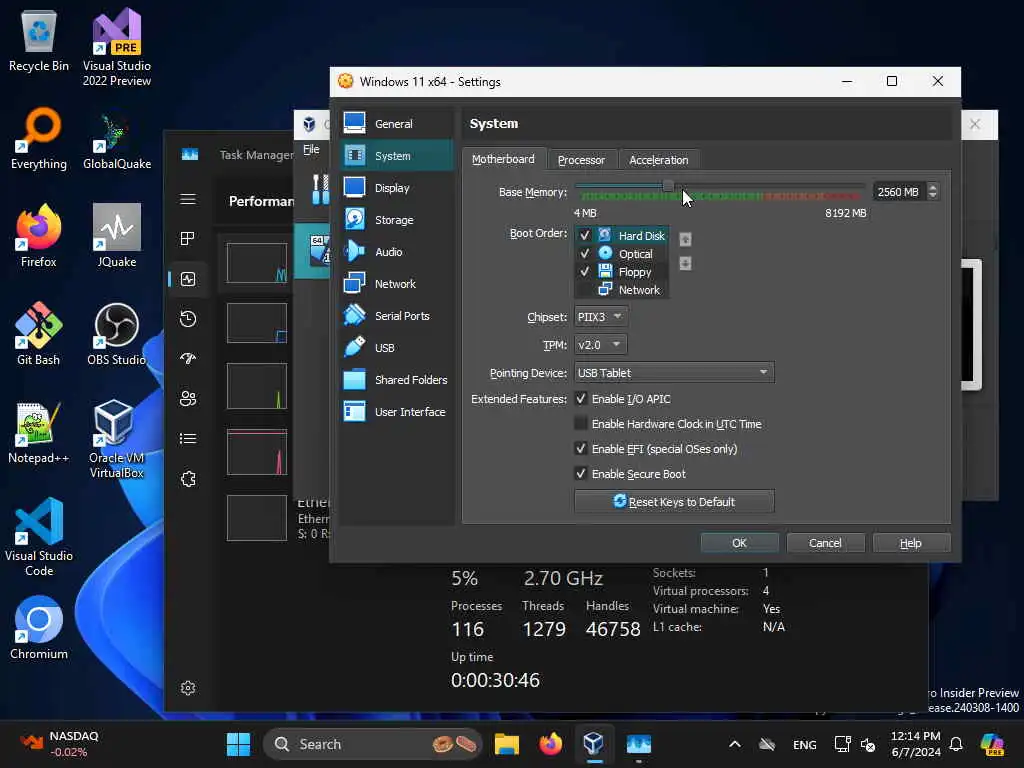This screenshot has height=768, width=1024.
Task: Open Git Bash desktop shortcut
Action: coord(39,334)
